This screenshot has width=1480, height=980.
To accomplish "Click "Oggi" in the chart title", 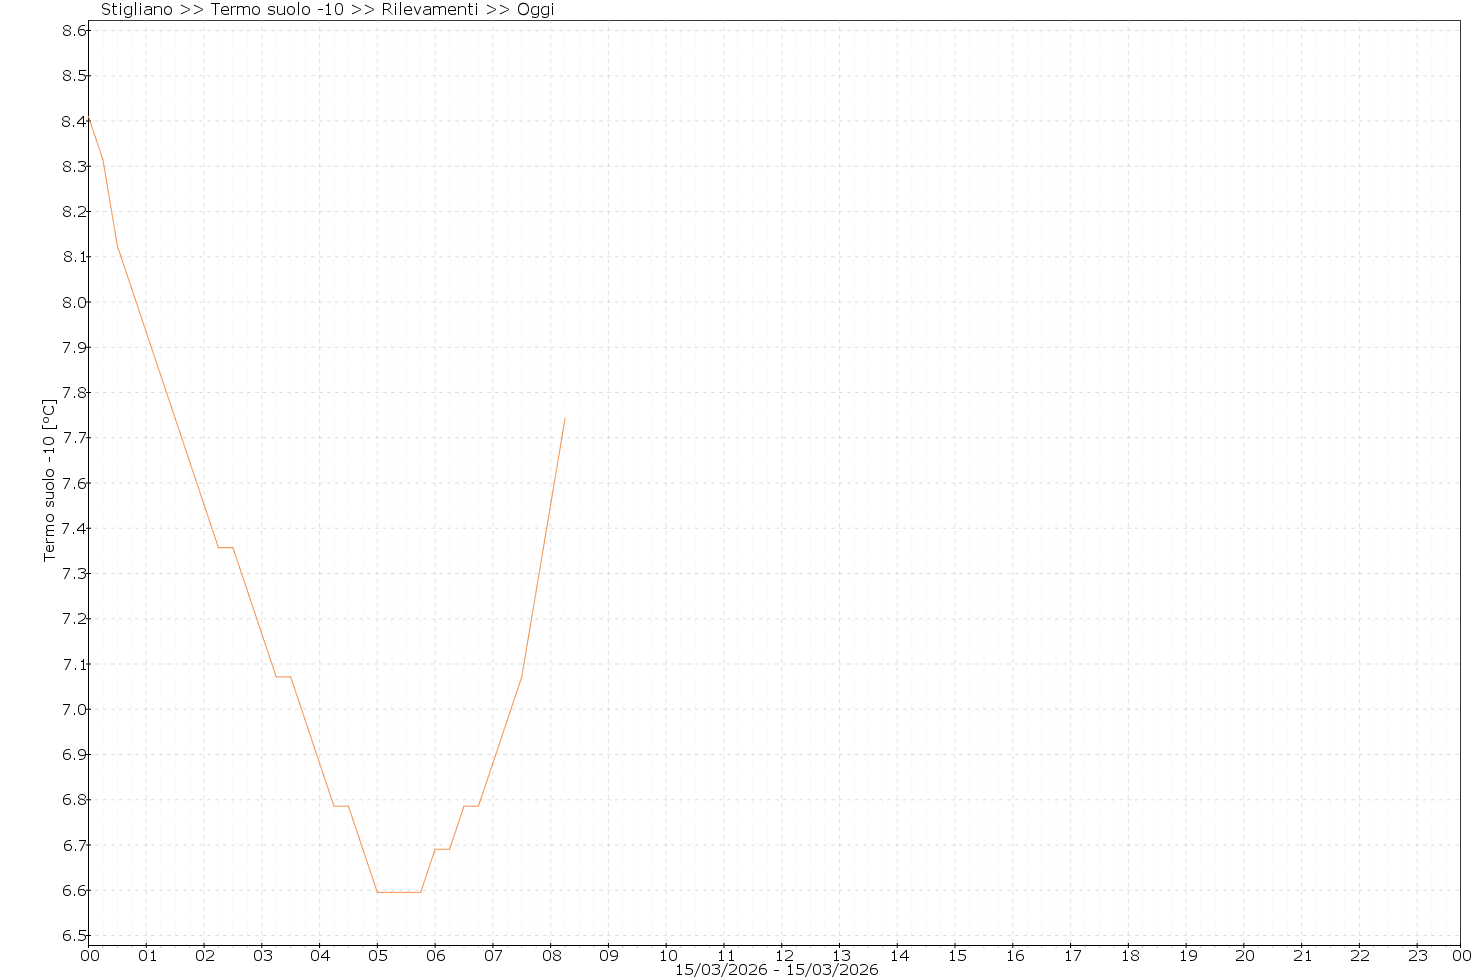I will 535,9.
